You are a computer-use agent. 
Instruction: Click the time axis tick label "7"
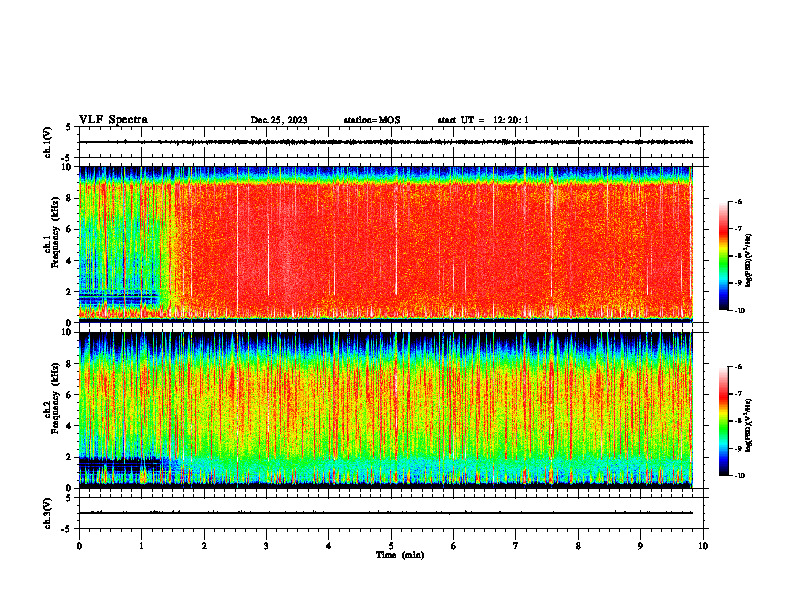pyautogui.click(x=516, y=546)
